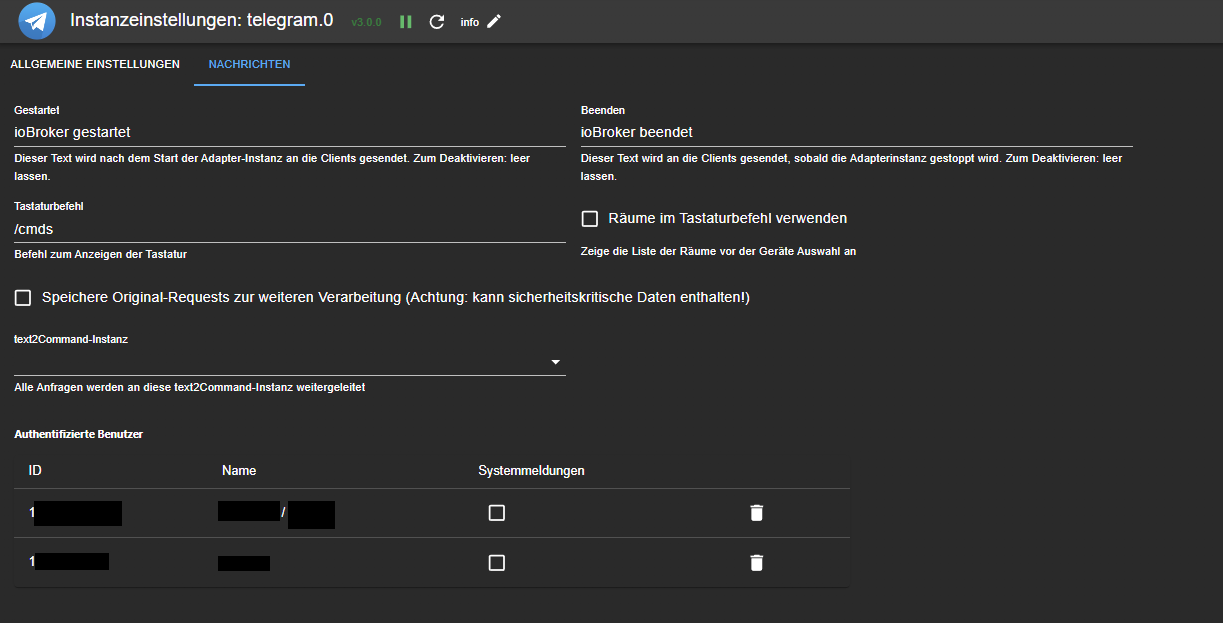Click the Instanzeinstellungen: telegram.0 title
This screenshot has width=1223, height=623.
[201, 19]
